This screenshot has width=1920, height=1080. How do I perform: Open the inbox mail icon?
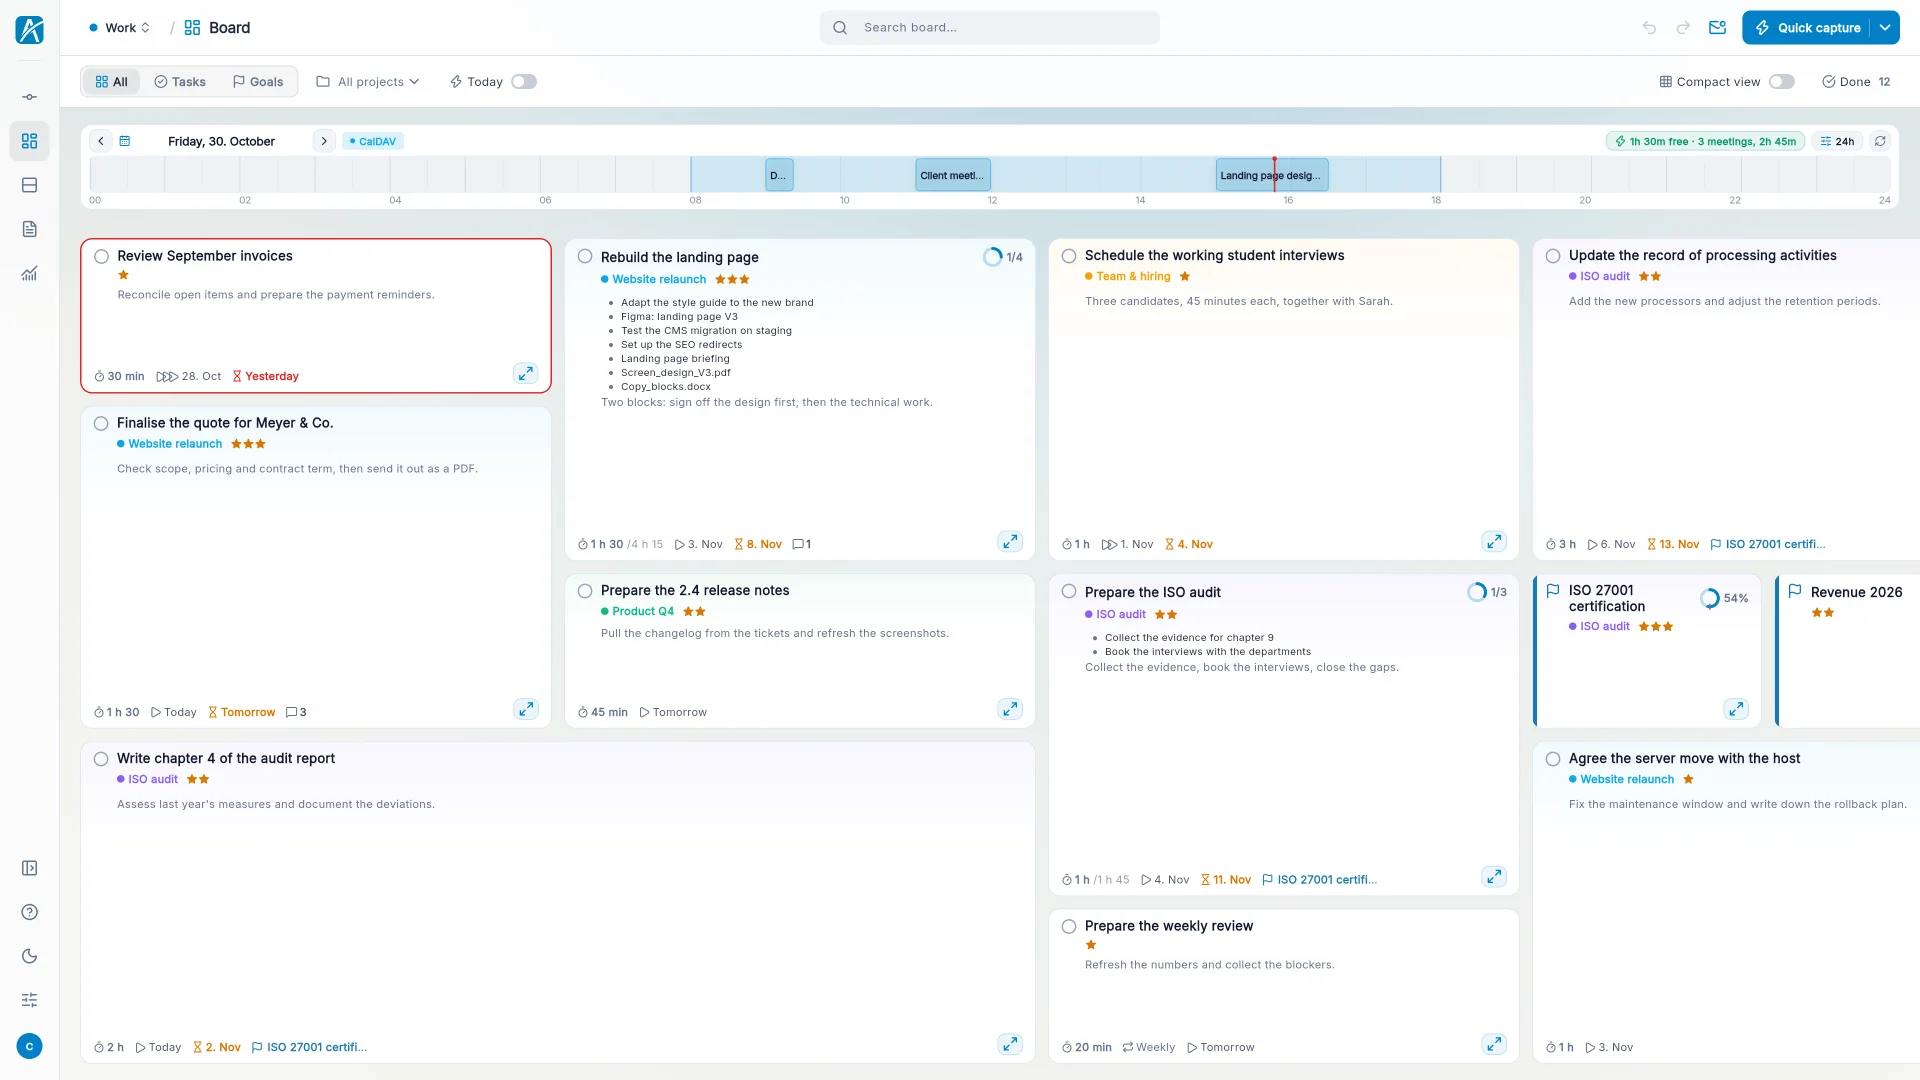tap(1717, 28)
